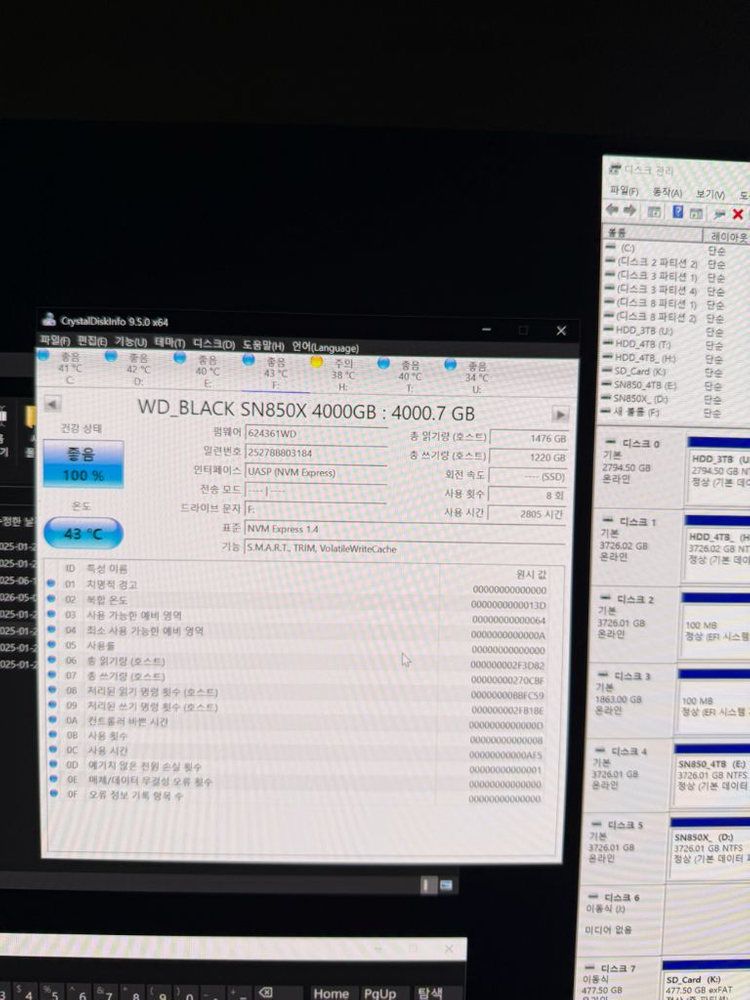Go to next disk with right arrow in CrystalDiskInfo

(559, 415)
